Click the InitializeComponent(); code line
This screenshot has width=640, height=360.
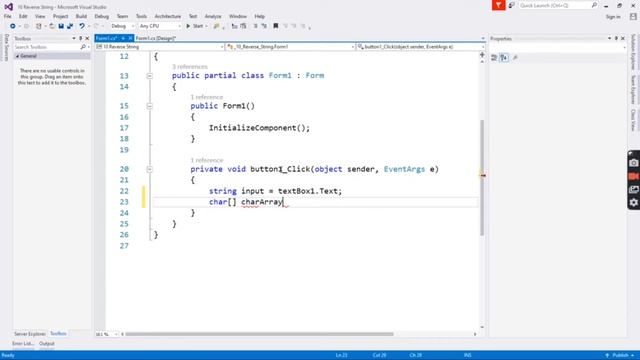pyautogui.click(x=259, y=128)
